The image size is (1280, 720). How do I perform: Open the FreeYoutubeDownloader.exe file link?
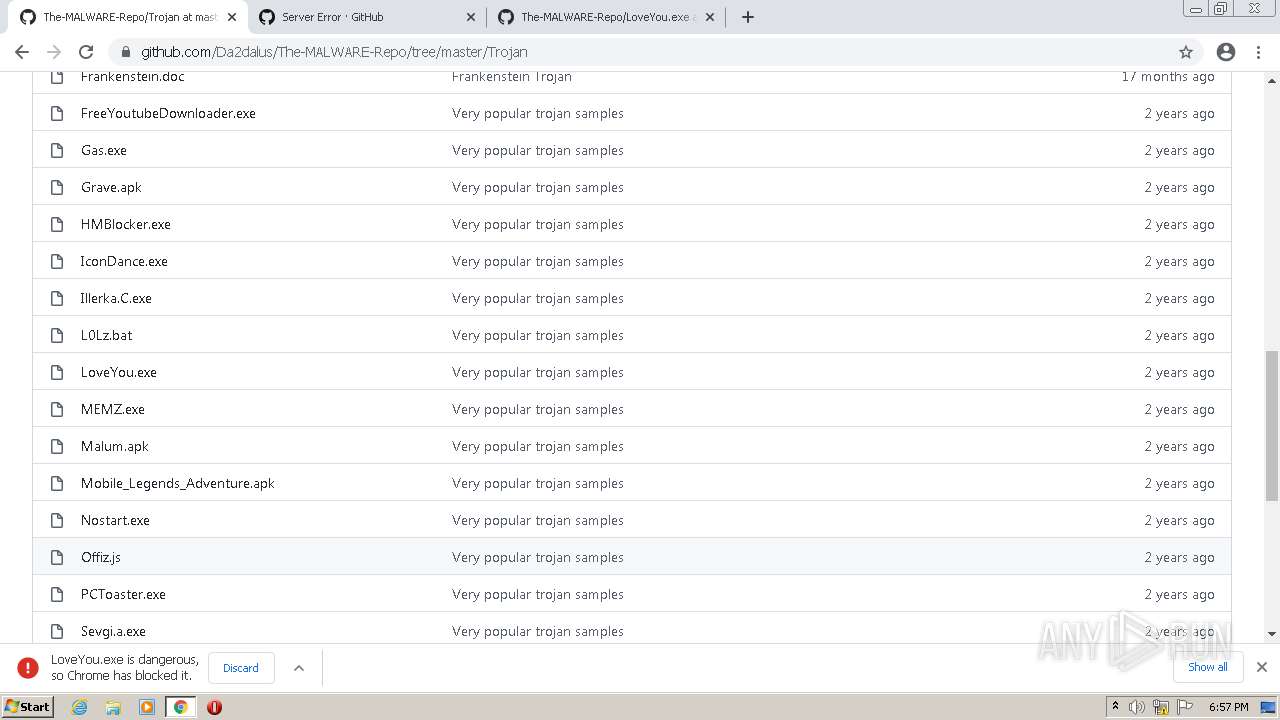168,113
